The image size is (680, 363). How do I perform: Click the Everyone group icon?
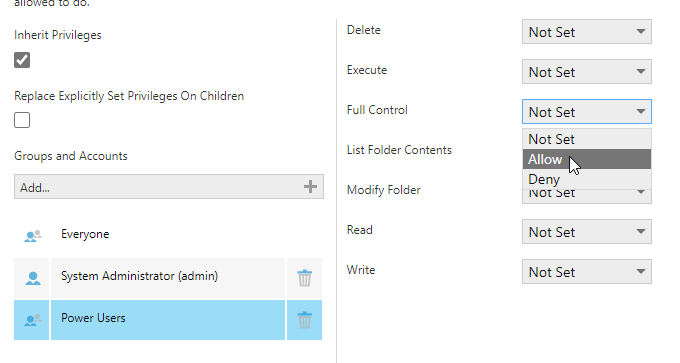coord(33,236)
